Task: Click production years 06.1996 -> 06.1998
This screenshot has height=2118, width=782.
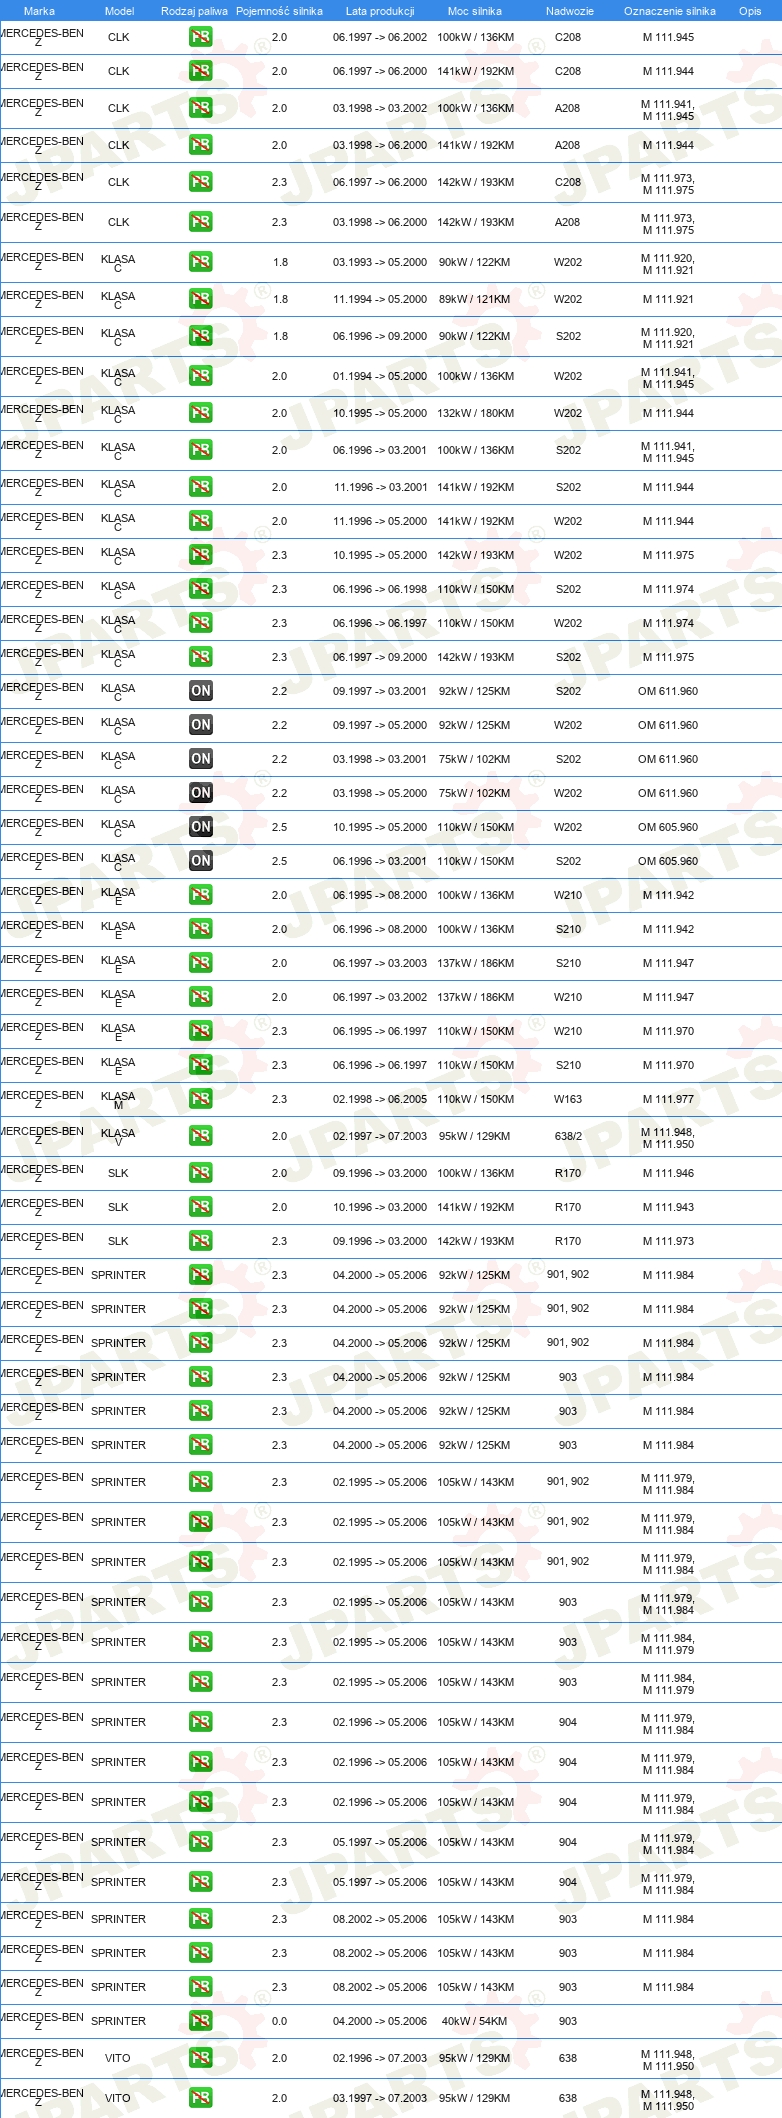Action: tap(380, 589)
